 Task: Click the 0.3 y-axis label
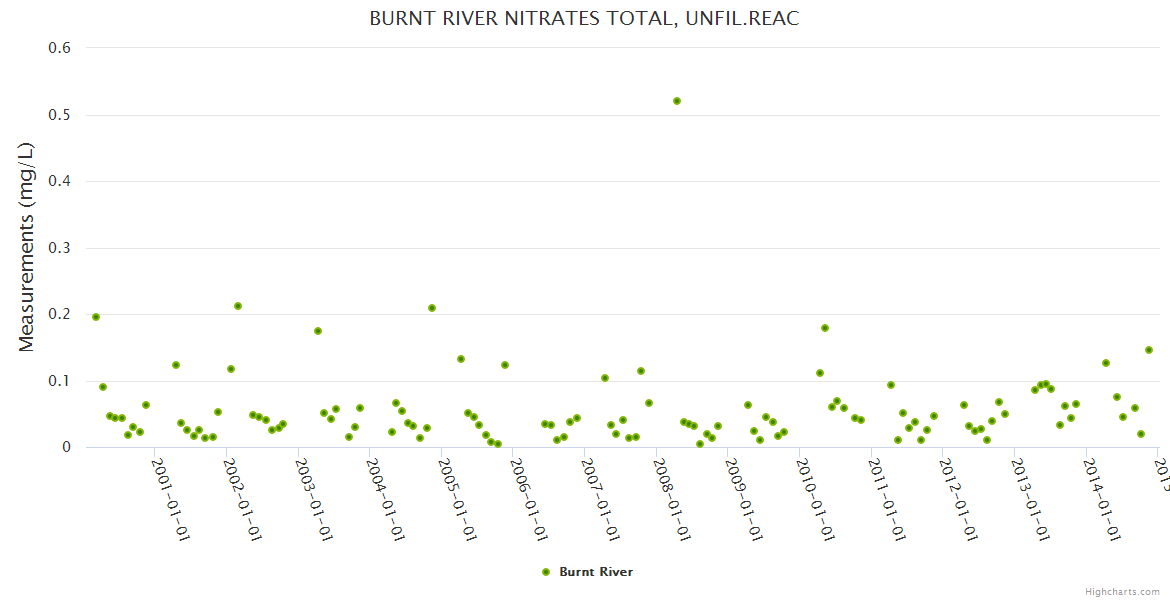[x=59, y=248]
